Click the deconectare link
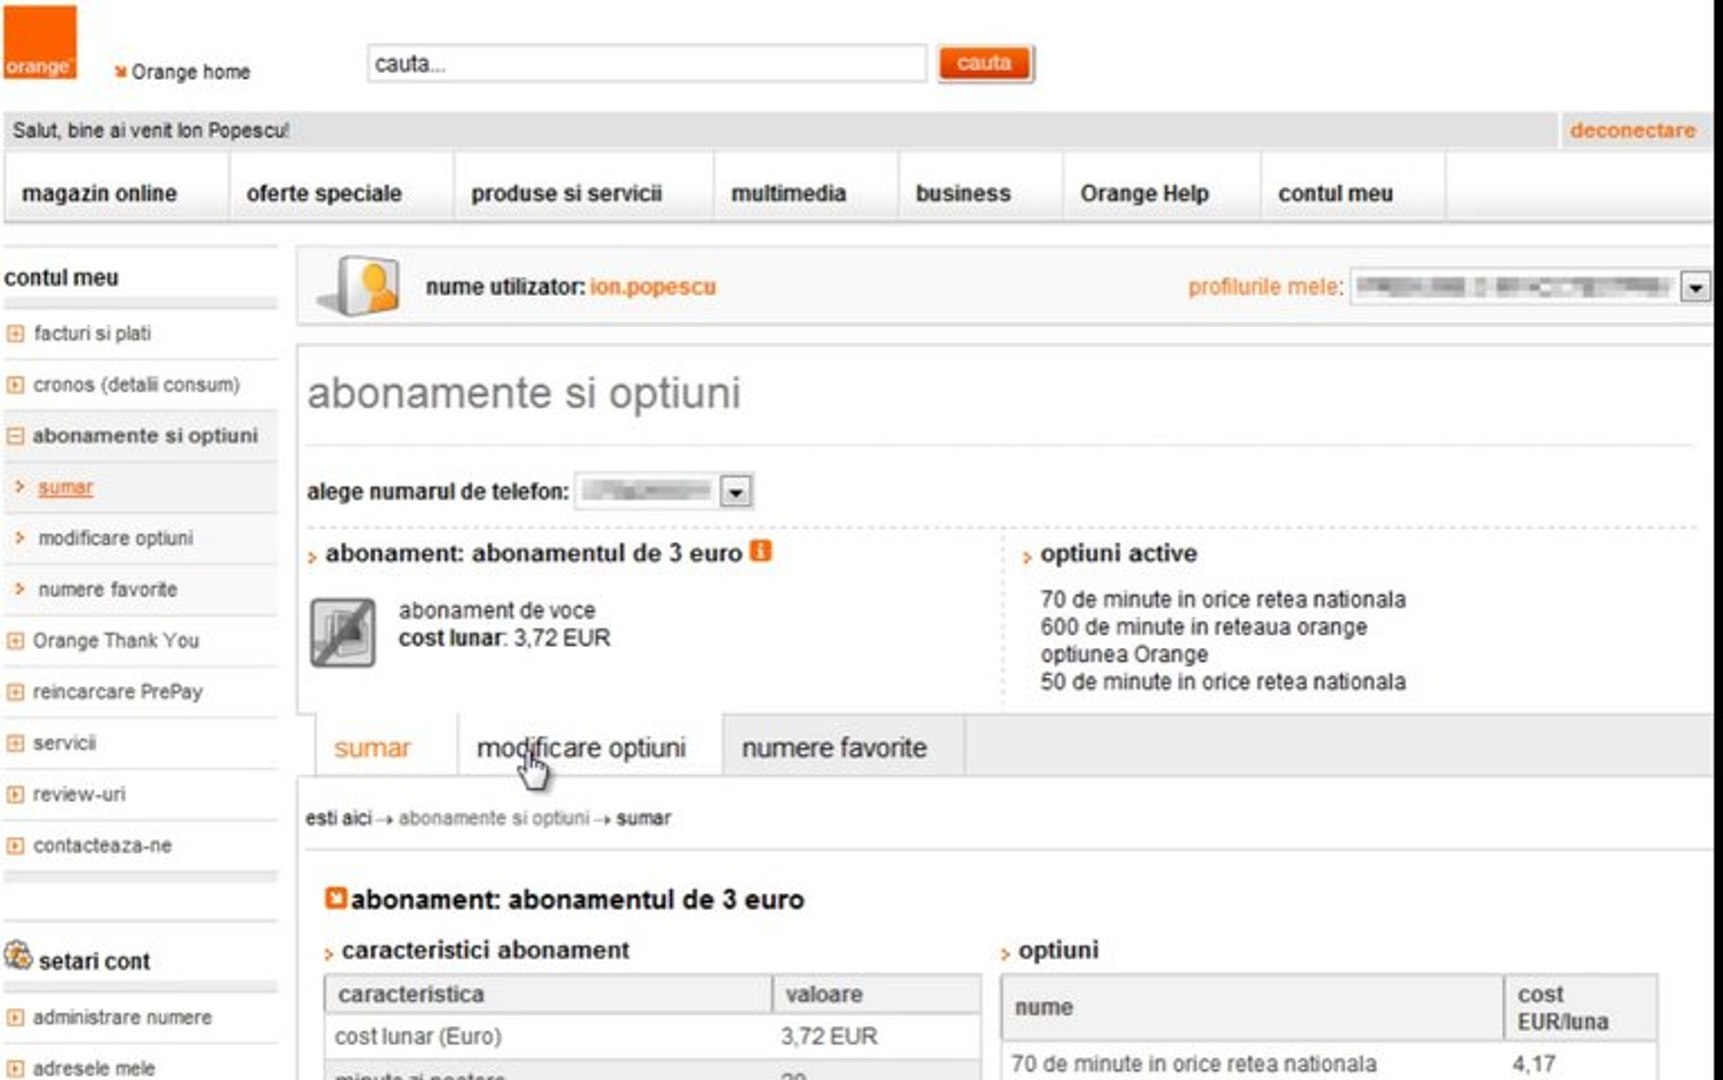This screenshot has height=1080, width=1723. point(1632,130)
